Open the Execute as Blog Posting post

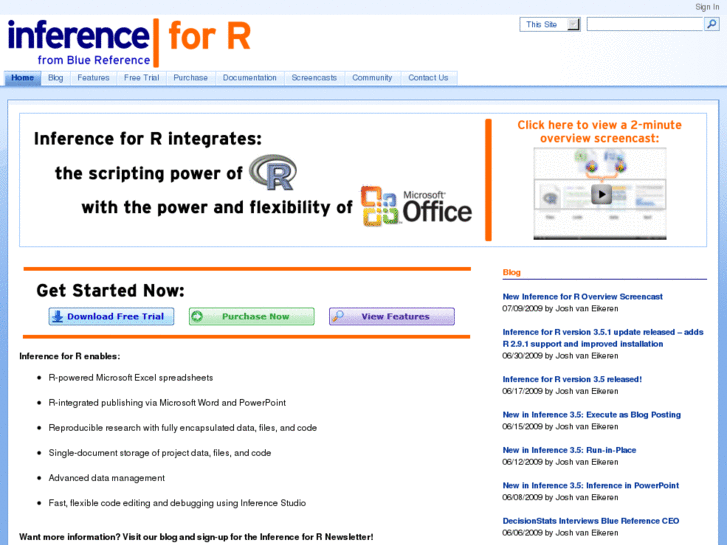coord(592,415)
